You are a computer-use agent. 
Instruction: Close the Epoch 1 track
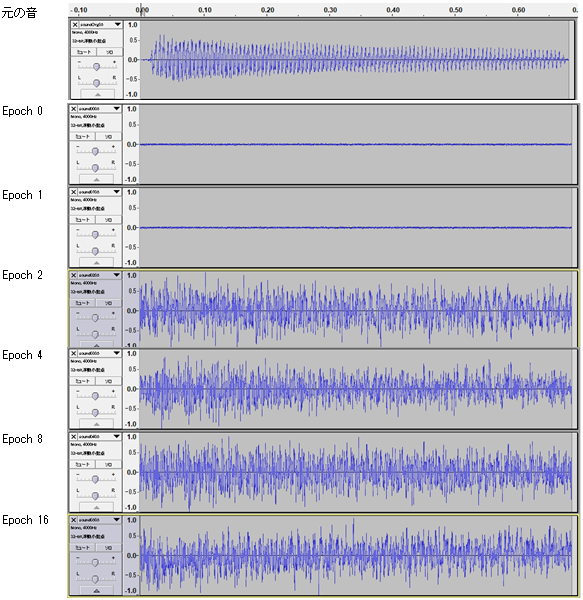click(x=74, y=192)
